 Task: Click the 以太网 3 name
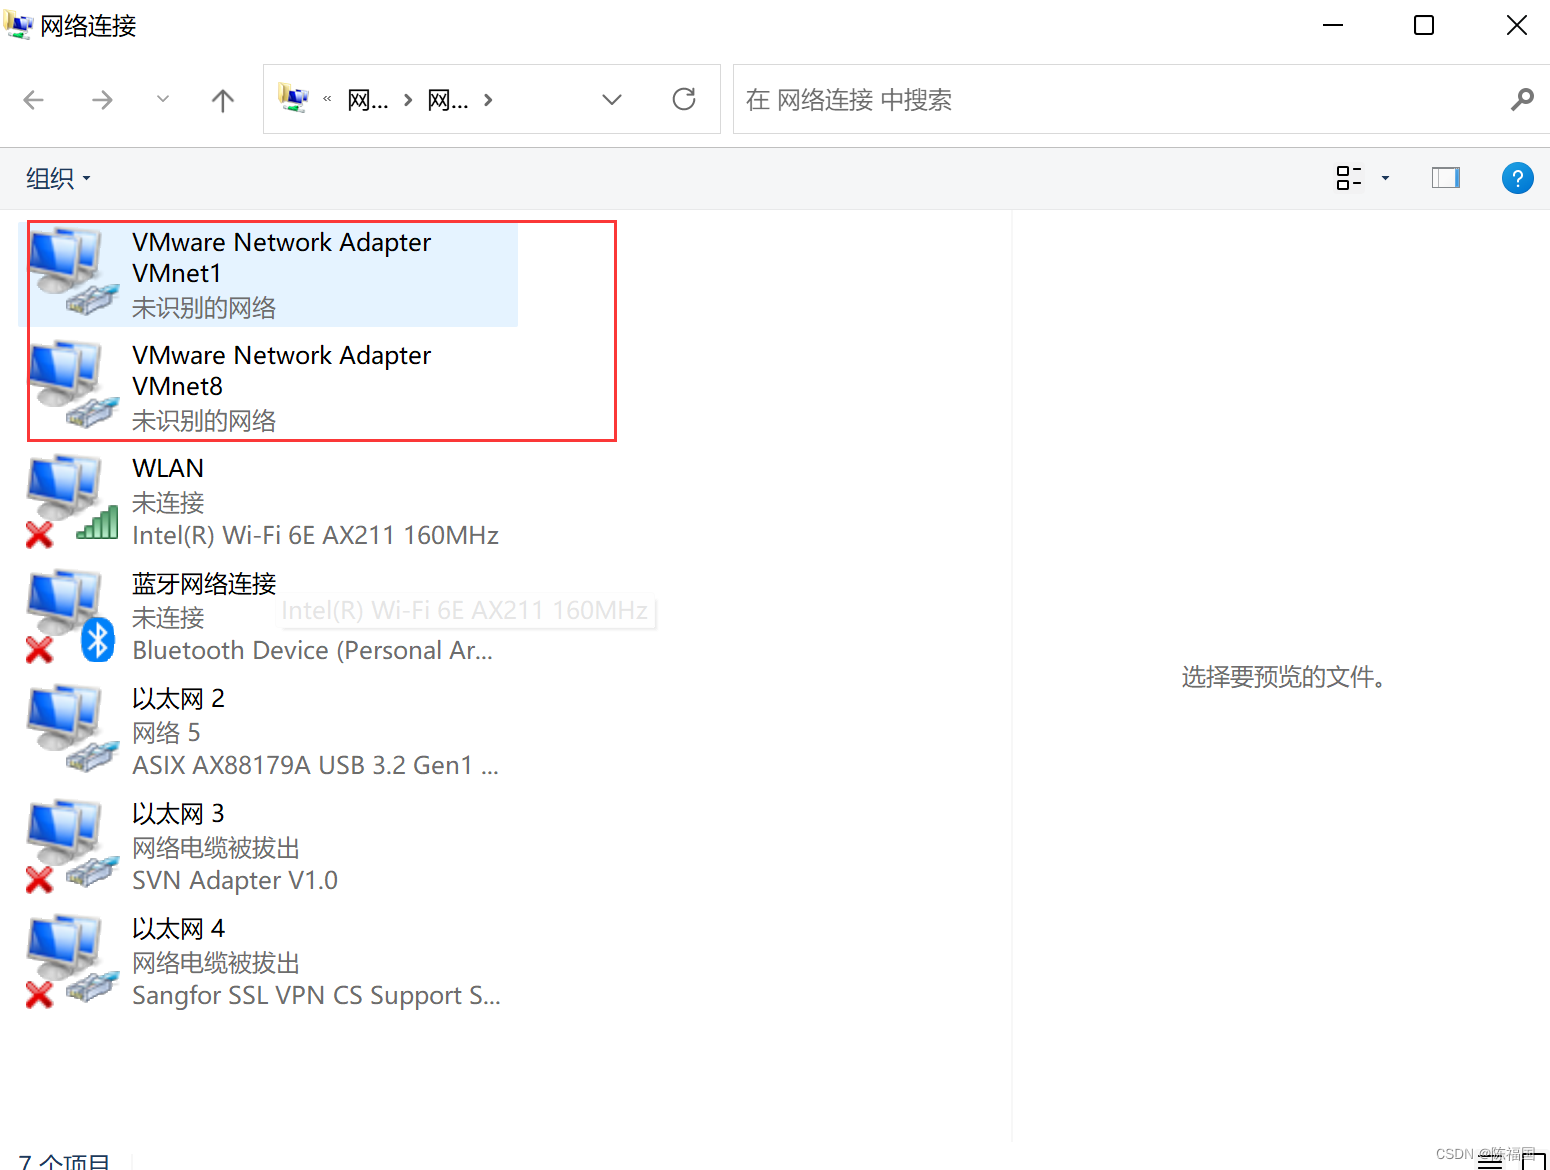click(x=178, y=813)
